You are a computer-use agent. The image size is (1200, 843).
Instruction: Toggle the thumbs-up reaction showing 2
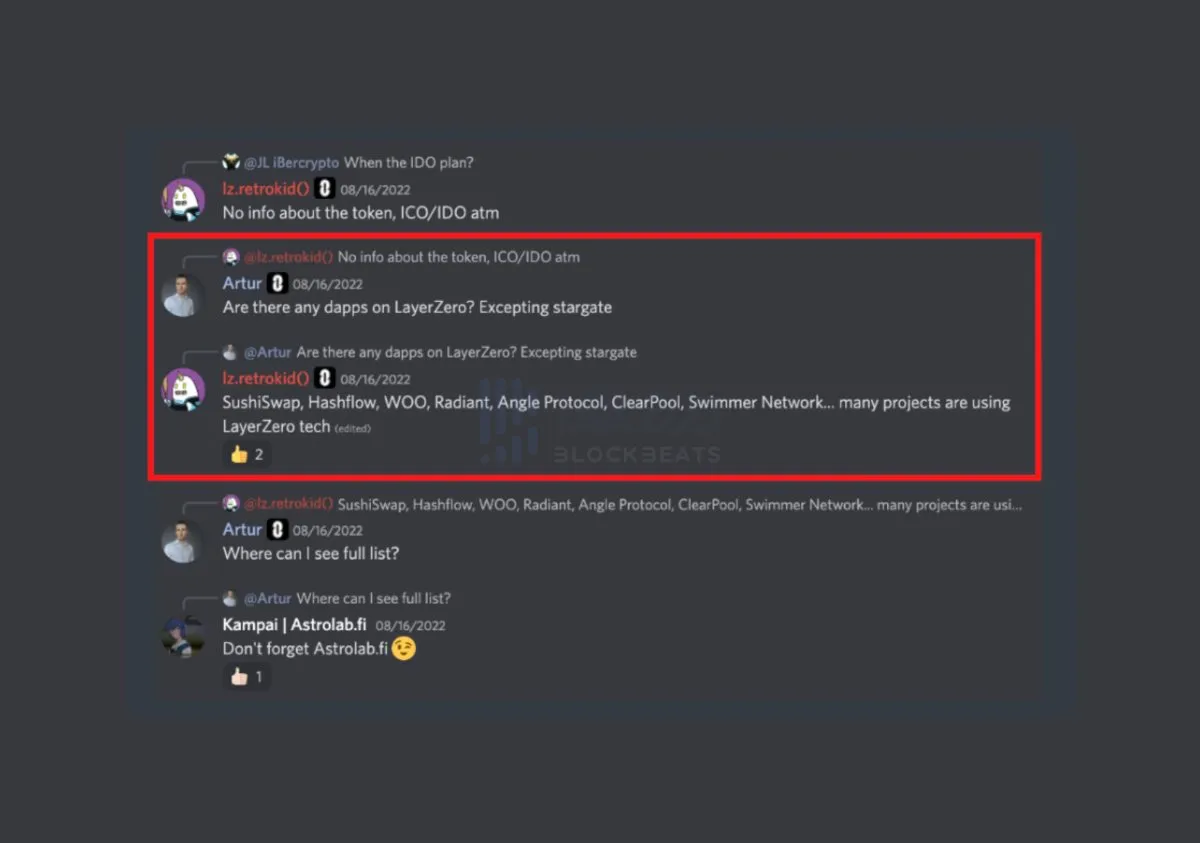(x=247, y=455)
